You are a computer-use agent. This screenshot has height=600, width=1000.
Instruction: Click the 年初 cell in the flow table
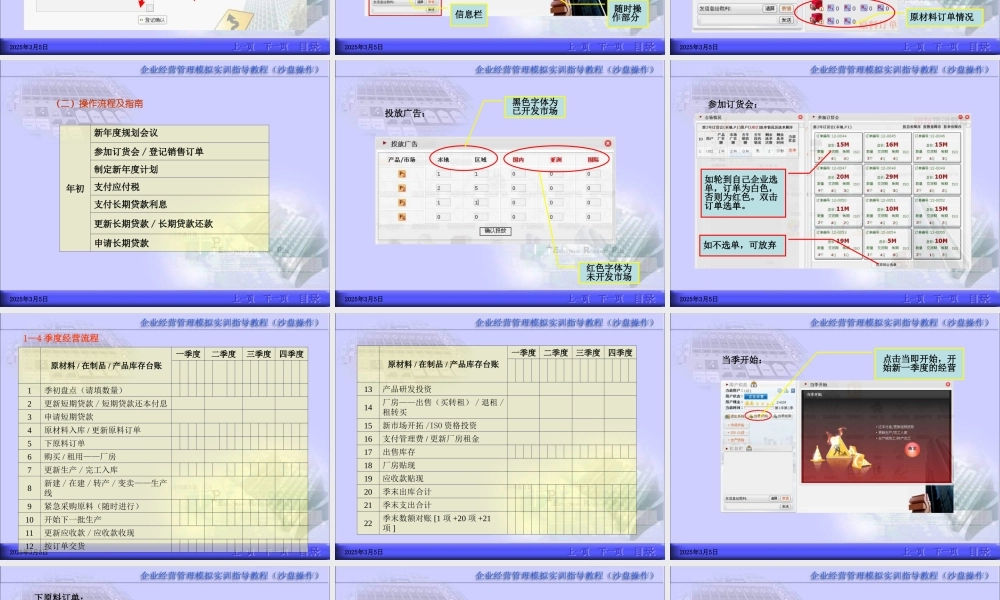75,188
